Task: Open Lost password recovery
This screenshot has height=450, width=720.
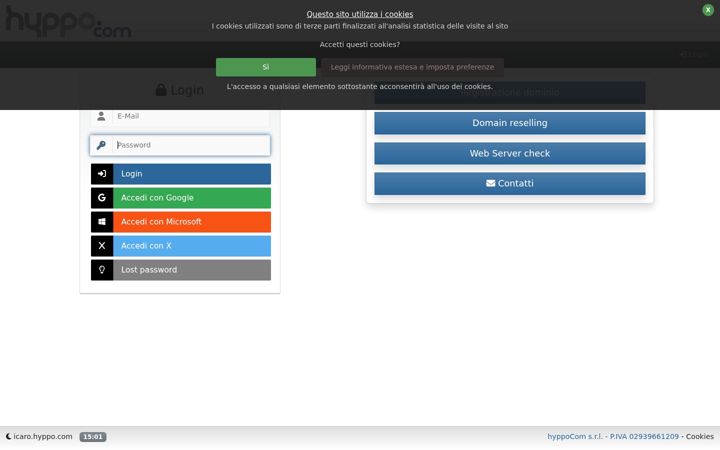Action: [181, 270]
